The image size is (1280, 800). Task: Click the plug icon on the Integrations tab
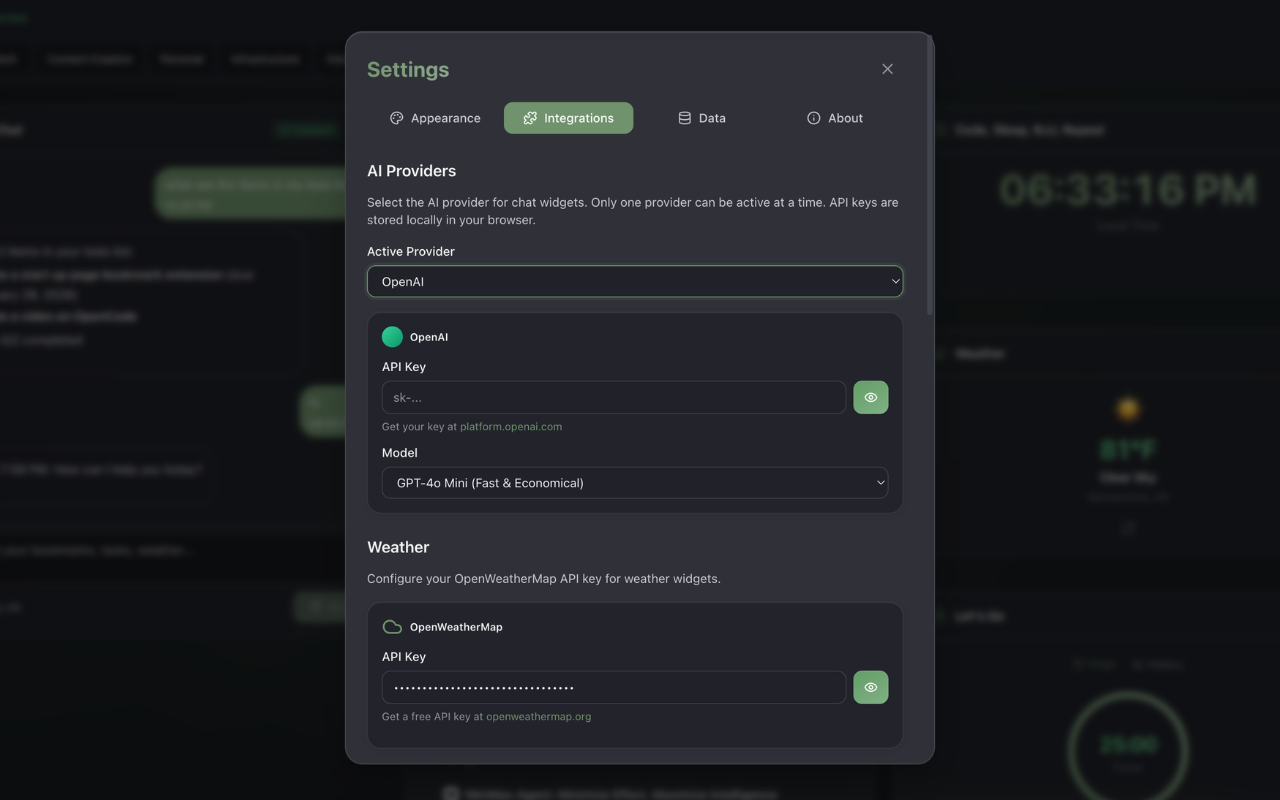tap(529, 118)
